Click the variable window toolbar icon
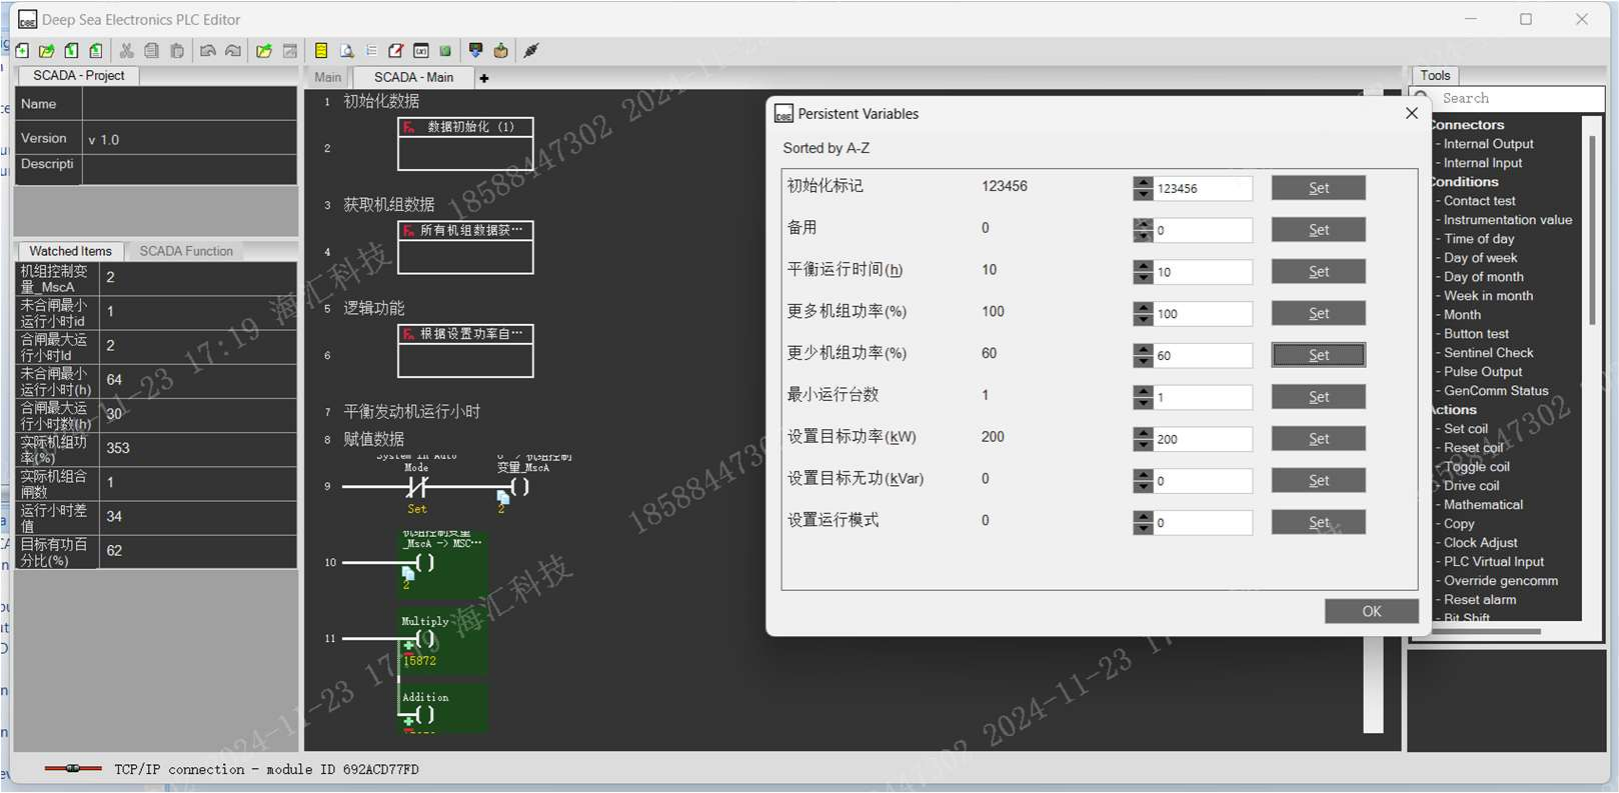Image resolution: width=1619 pixels, height=793 pixels. tap(421, 50)
